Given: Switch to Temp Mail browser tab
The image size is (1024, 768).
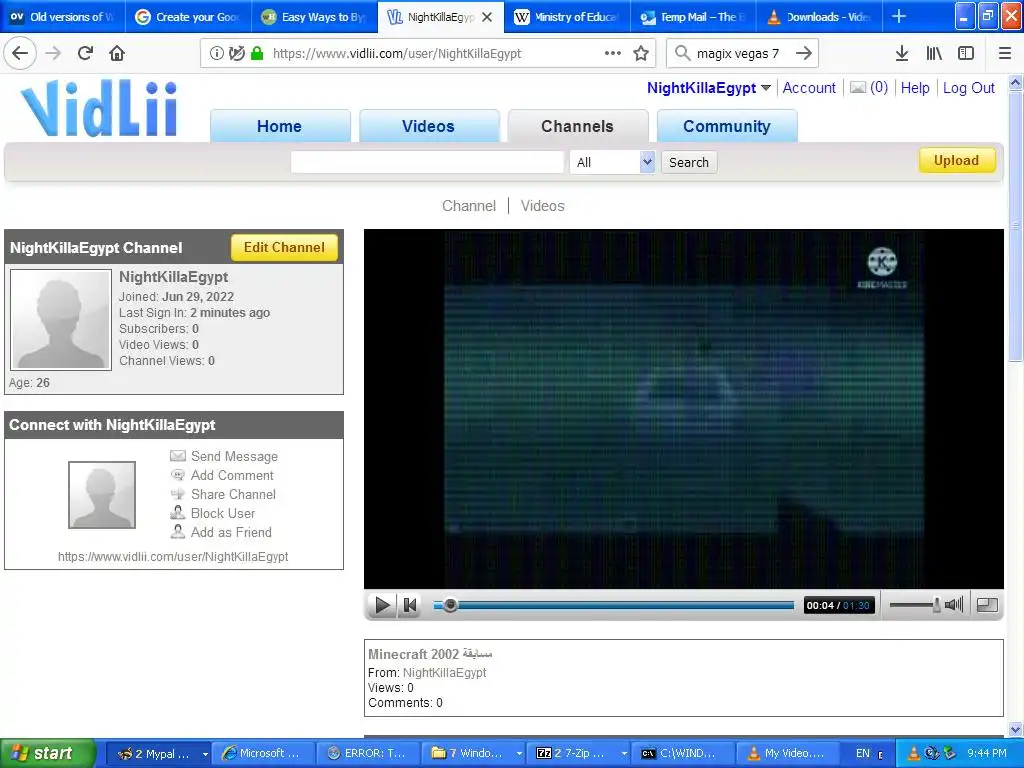Looking at the screenshot, I should click(694, 17).
